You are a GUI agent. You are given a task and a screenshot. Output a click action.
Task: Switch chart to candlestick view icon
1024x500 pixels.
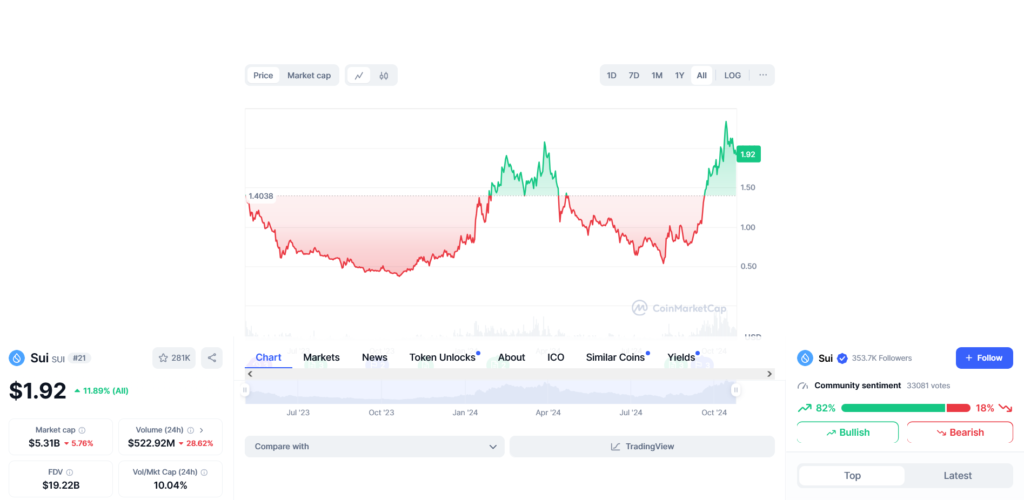pyautogui.click(x=384, y=75)
